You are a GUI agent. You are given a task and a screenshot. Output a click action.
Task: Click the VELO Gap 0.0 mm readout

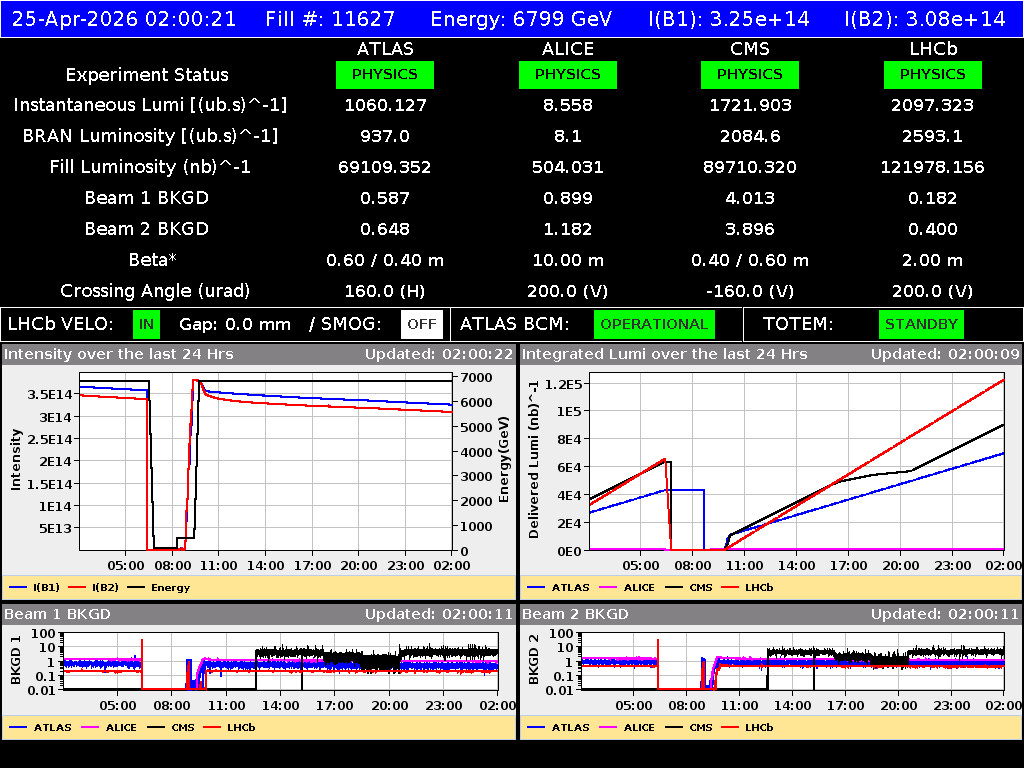[x=235, y=325]
